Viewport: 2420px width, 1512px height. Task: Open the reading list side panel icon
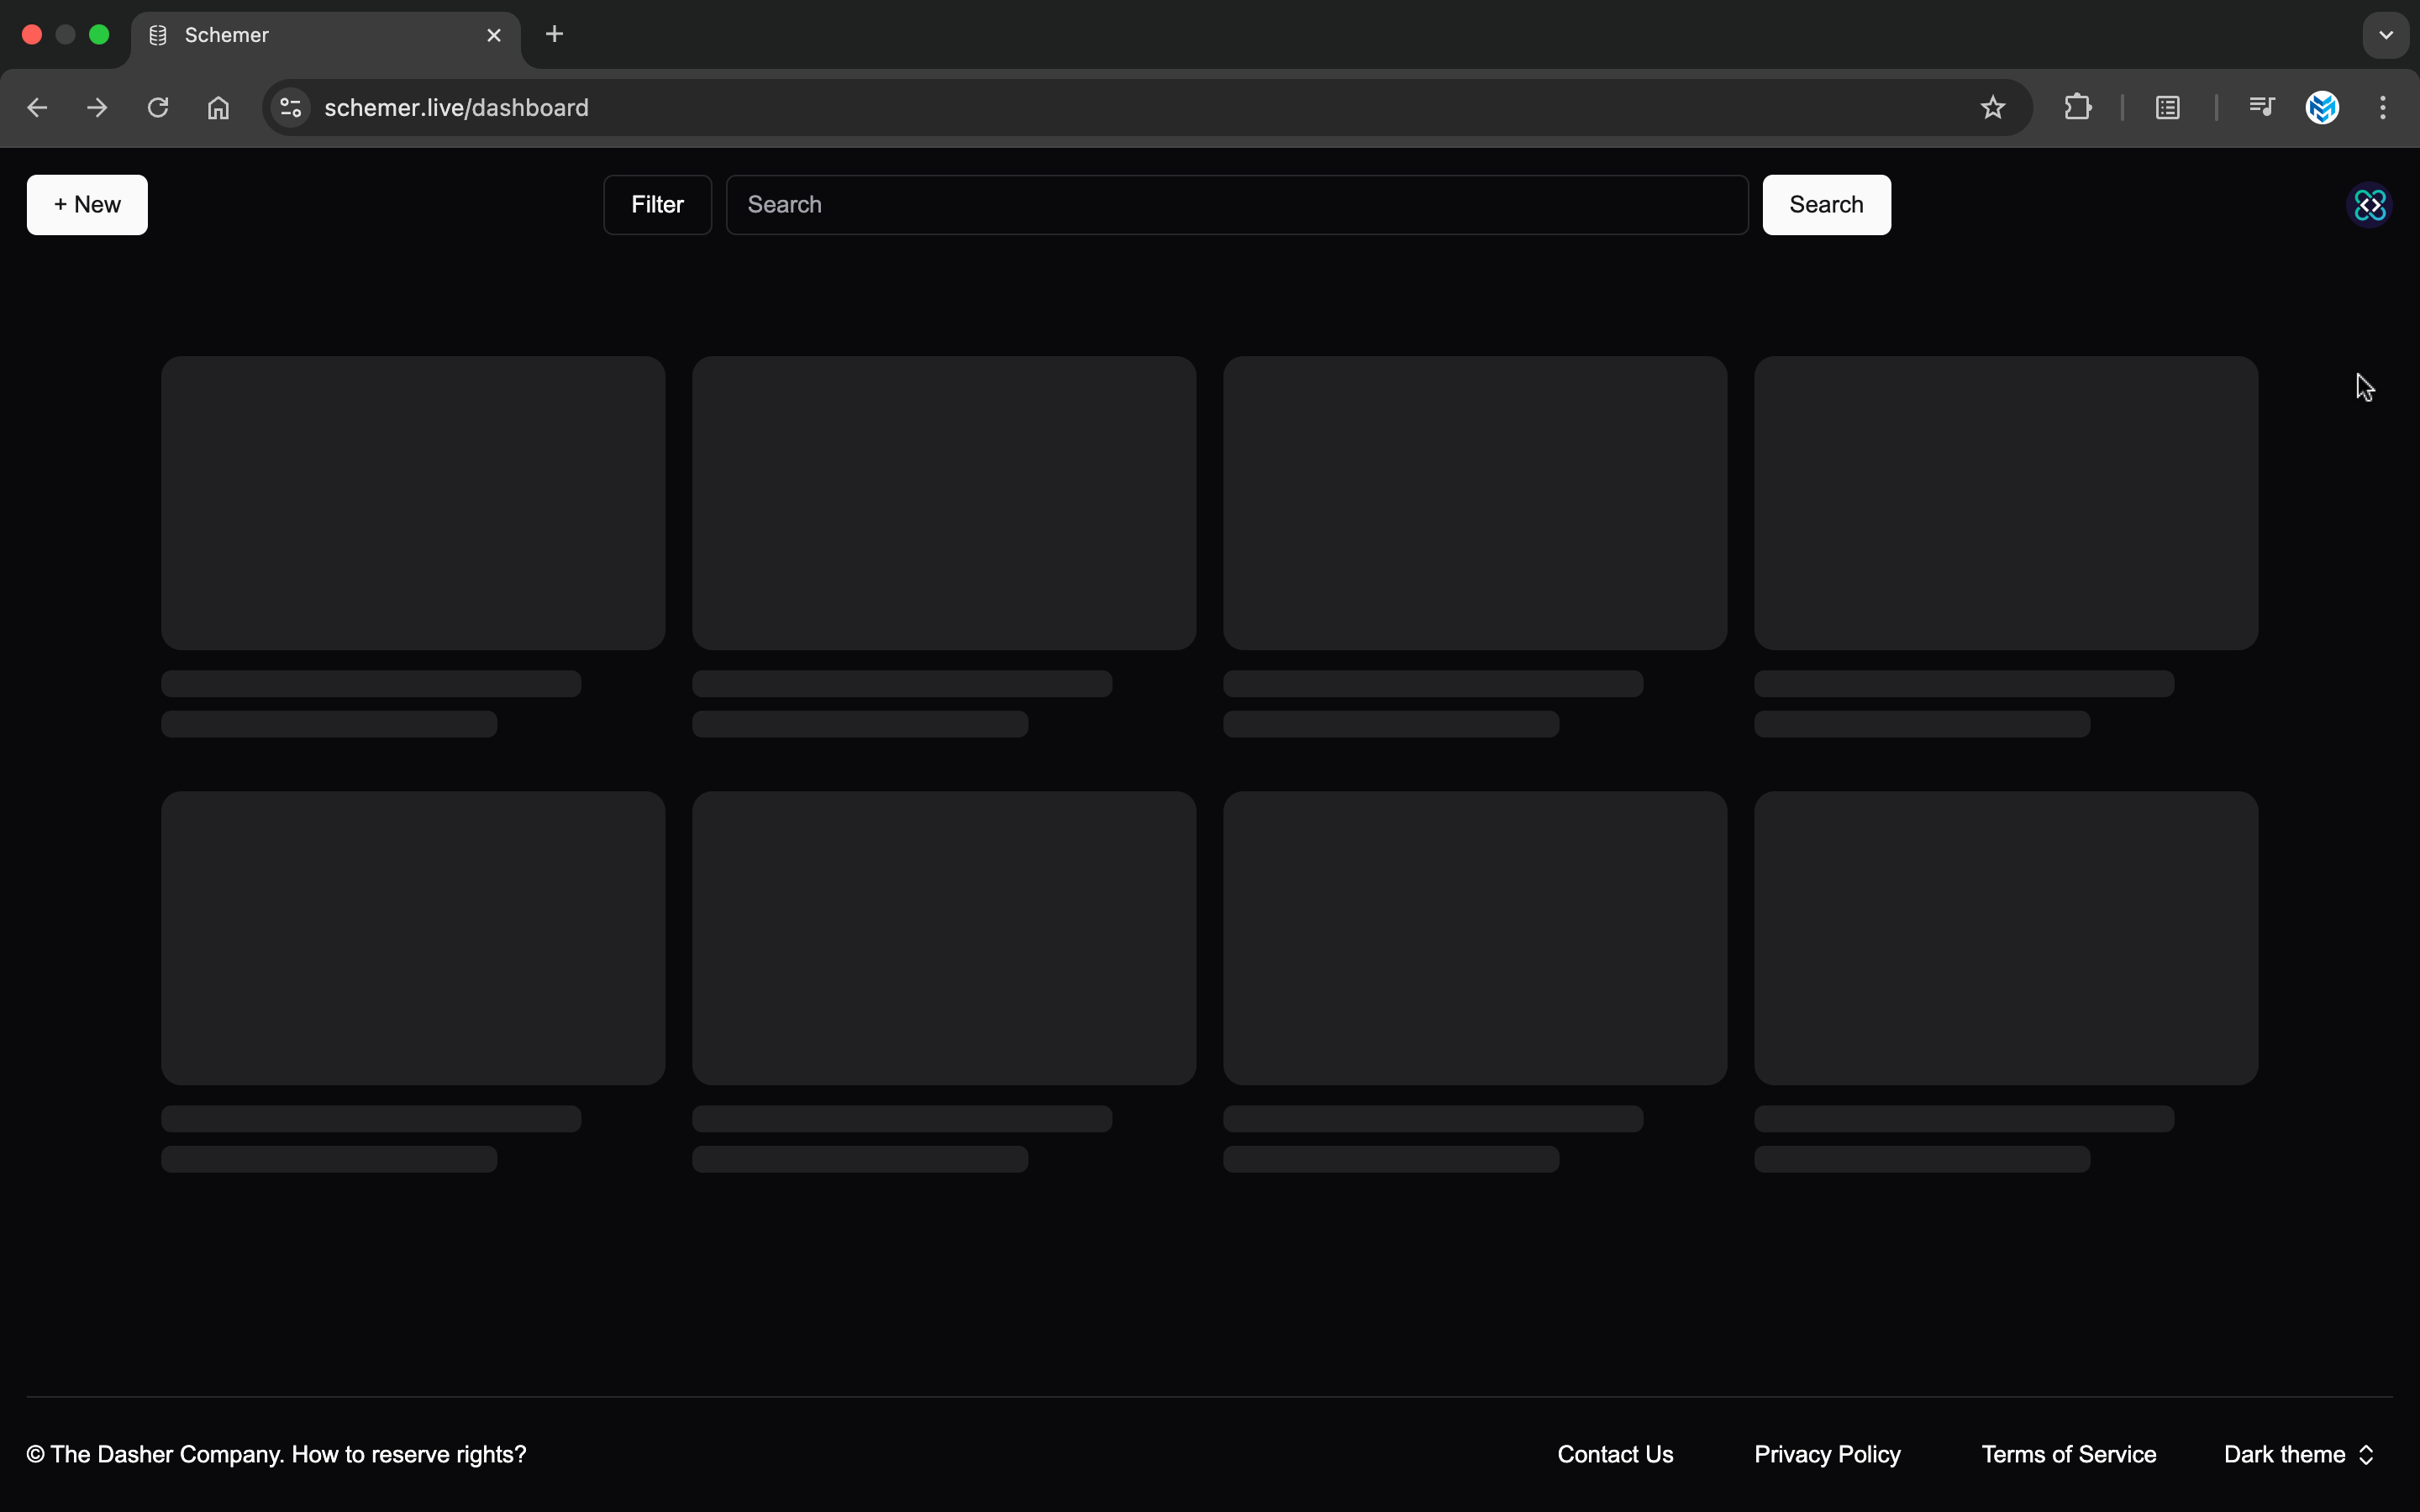tap(2167, 108)
